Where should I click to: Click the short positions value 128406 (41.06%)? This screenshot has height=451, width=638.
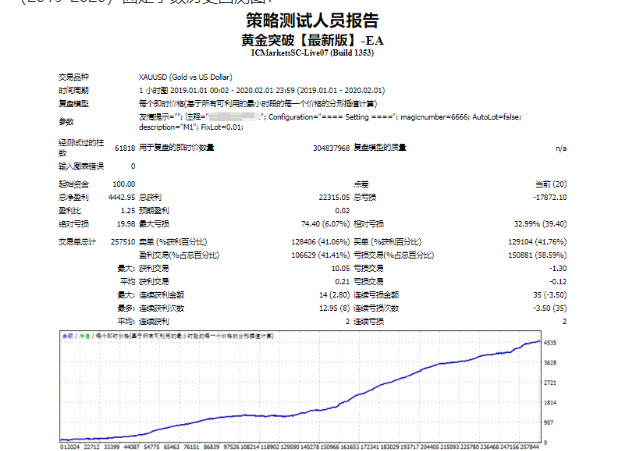tap(321, 242)
